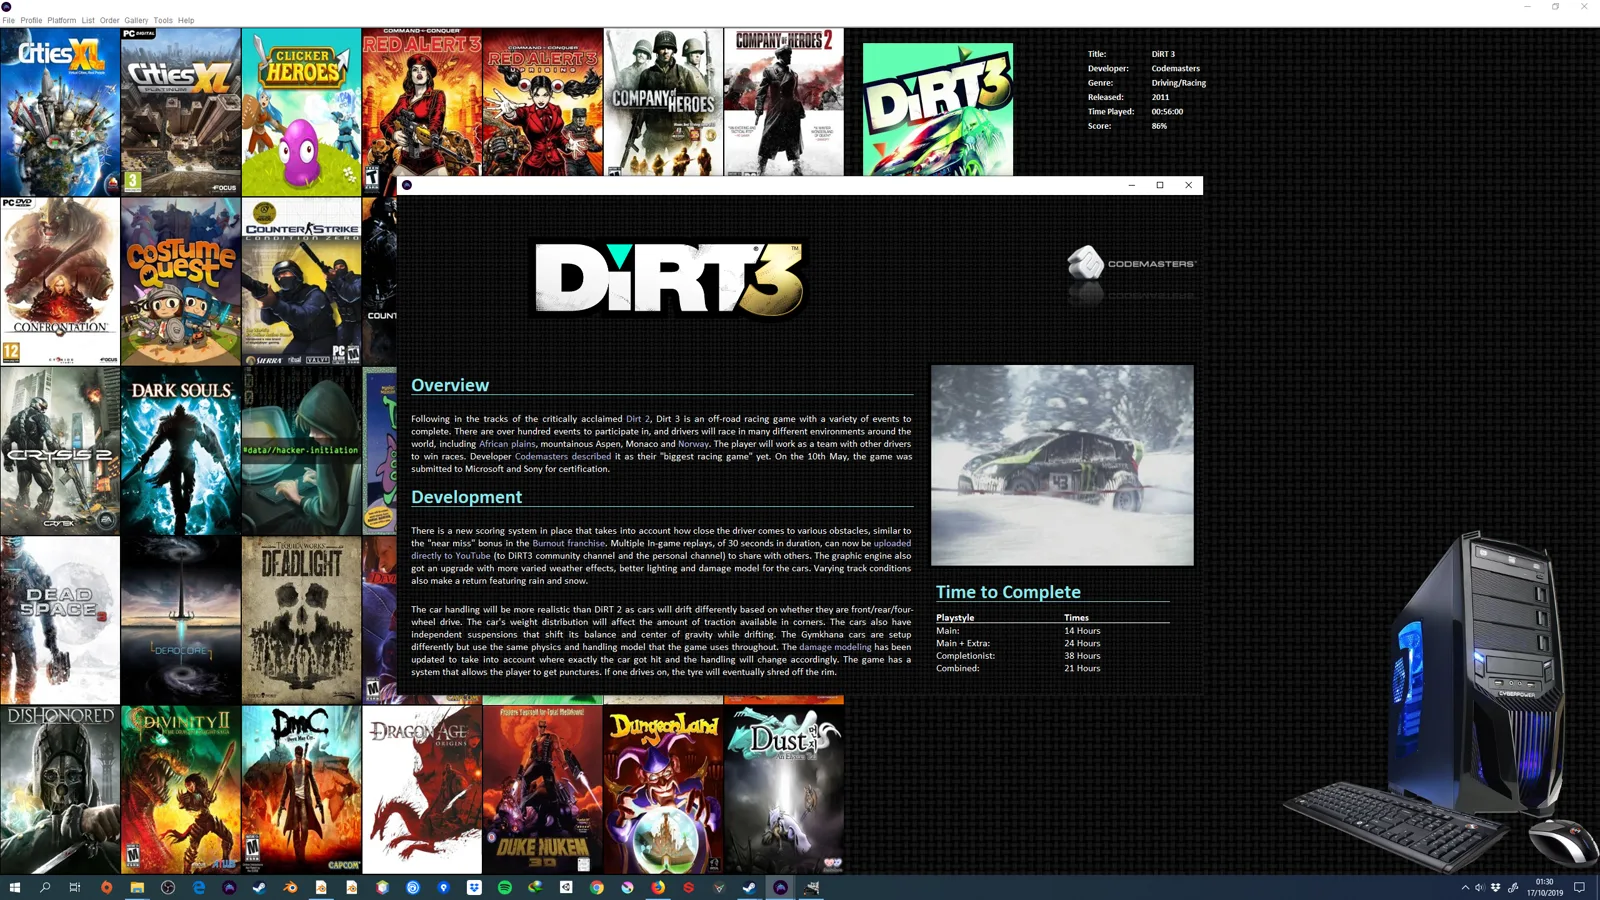Viewport: 1600px width, 900px height.
Task: Click the '86%' score value
Action: pos(1159,126)
